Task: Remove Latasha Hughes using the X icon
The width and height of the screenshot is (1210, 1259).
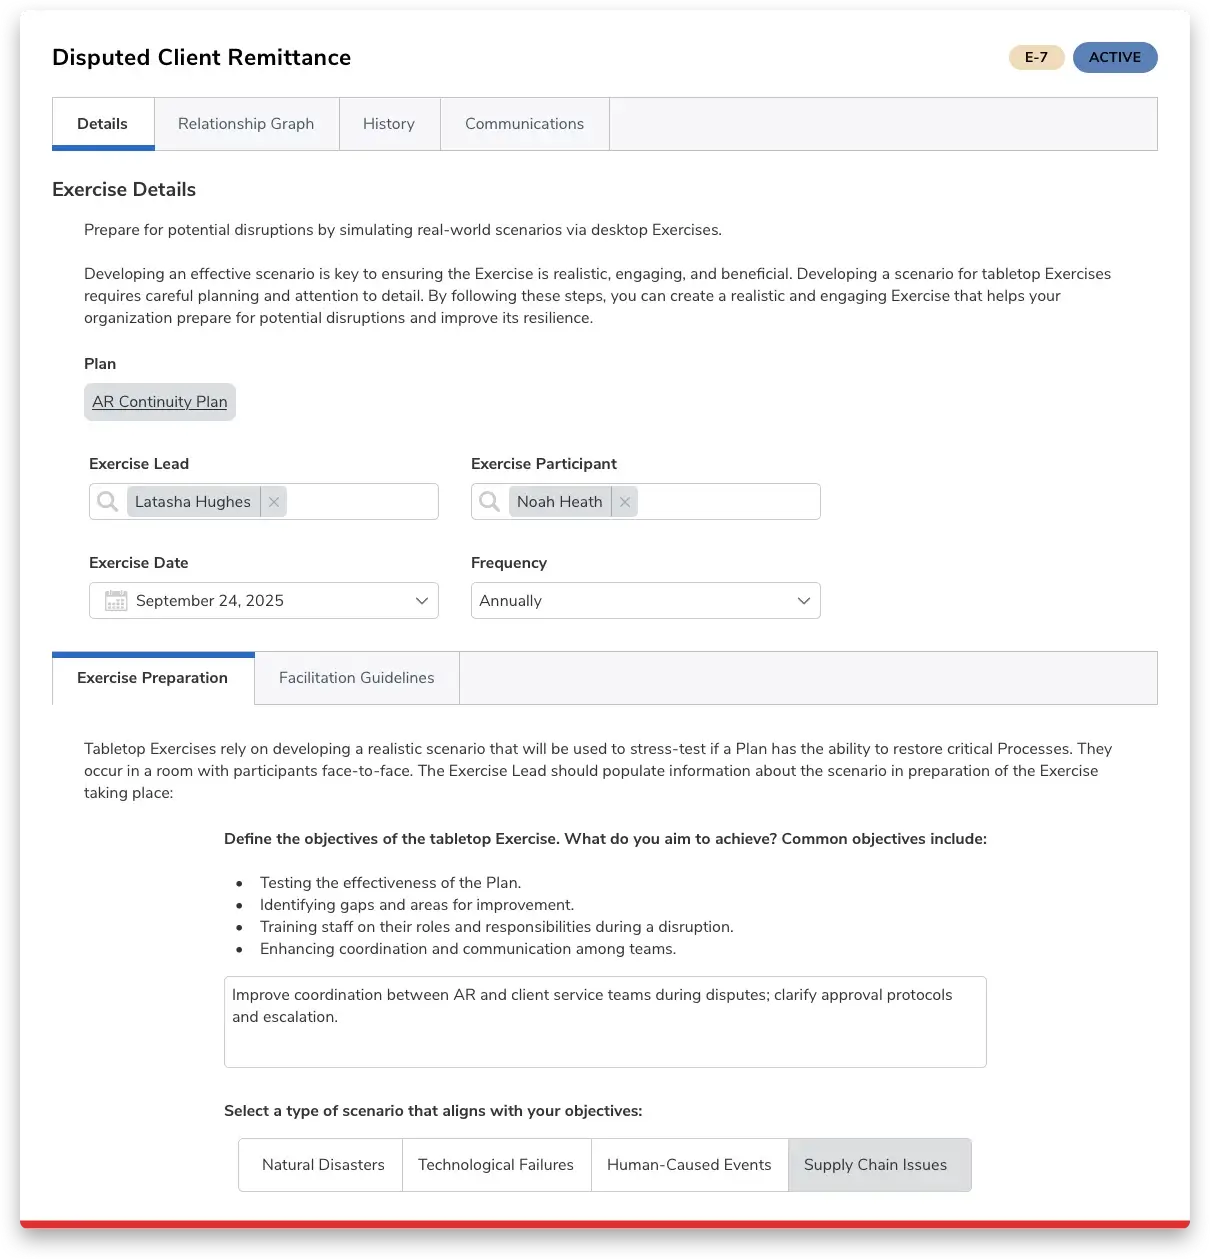Action: click(273, 501)
